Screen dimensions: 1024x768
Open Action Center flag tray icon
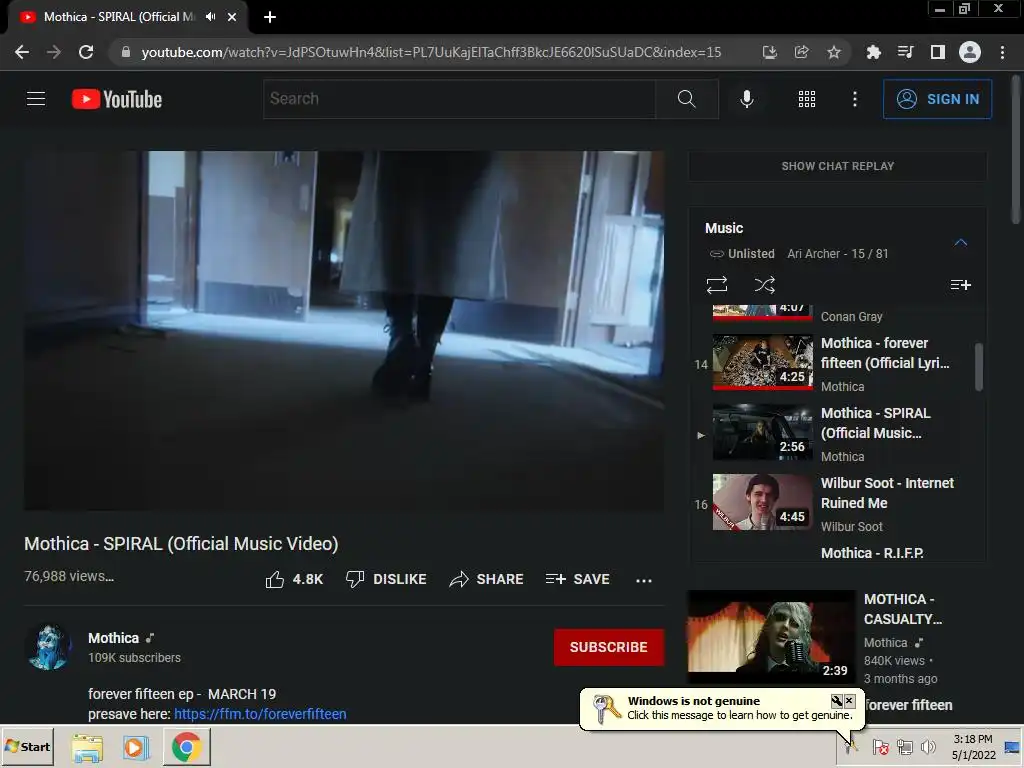[880, 747]
